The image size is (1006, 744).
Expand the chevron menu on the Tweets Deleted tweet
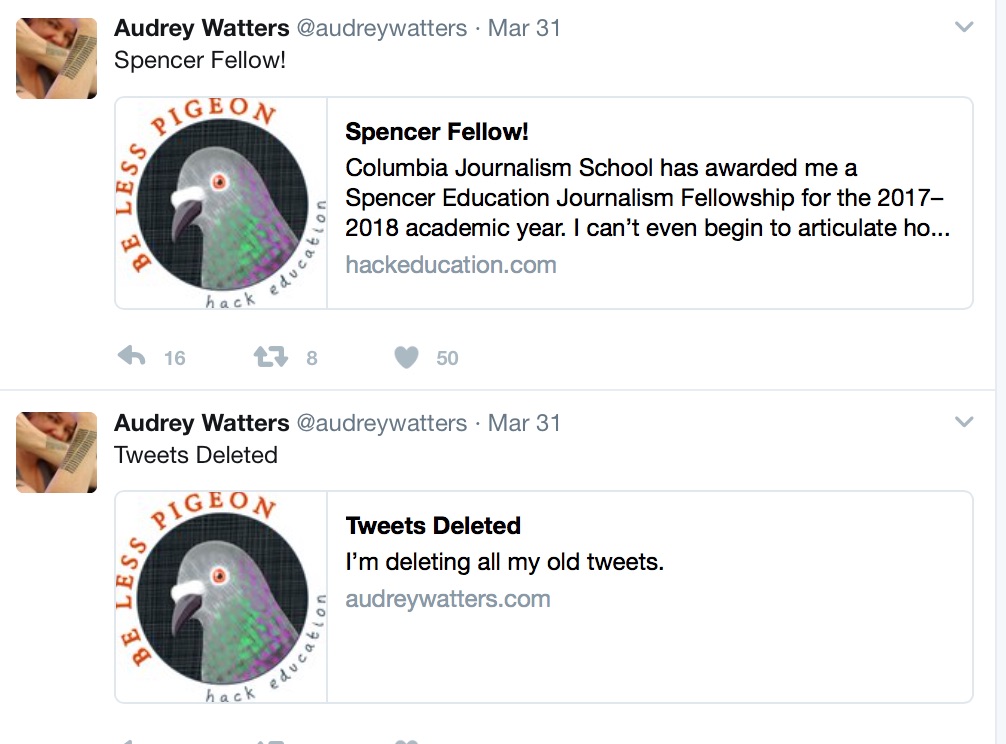tap(964, 422)
